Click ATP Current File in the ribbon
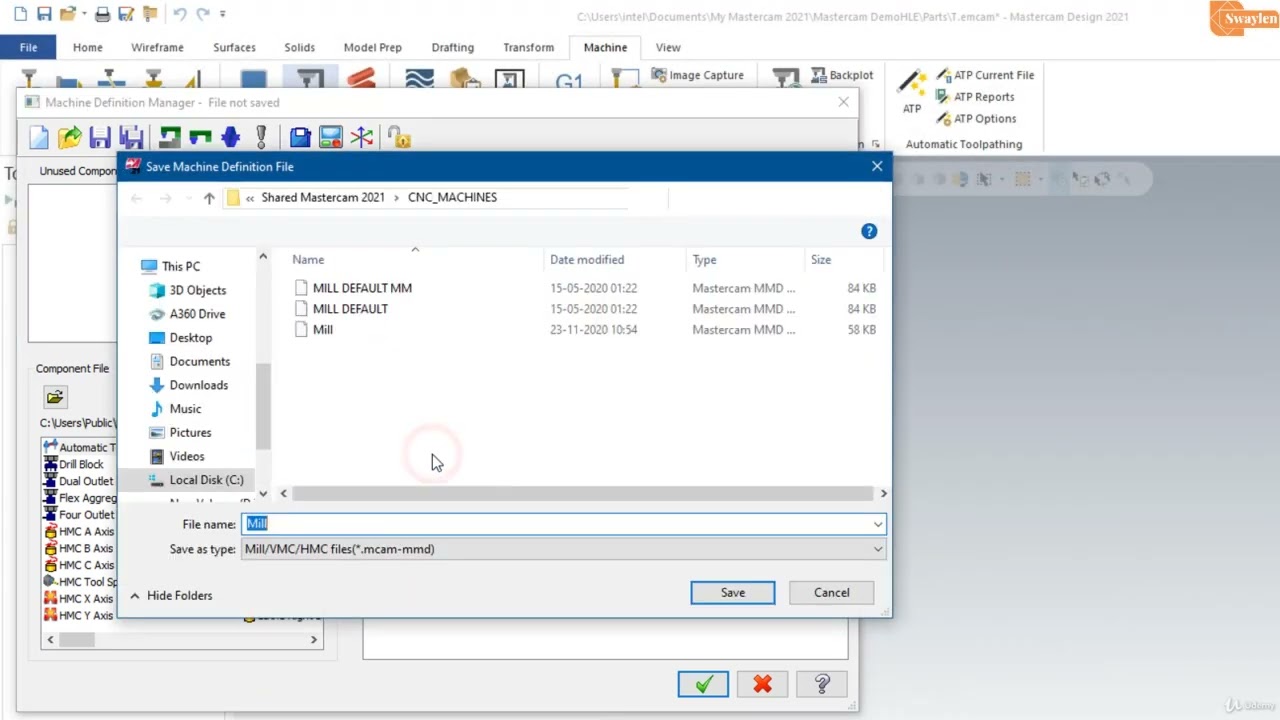 [985, 75]
